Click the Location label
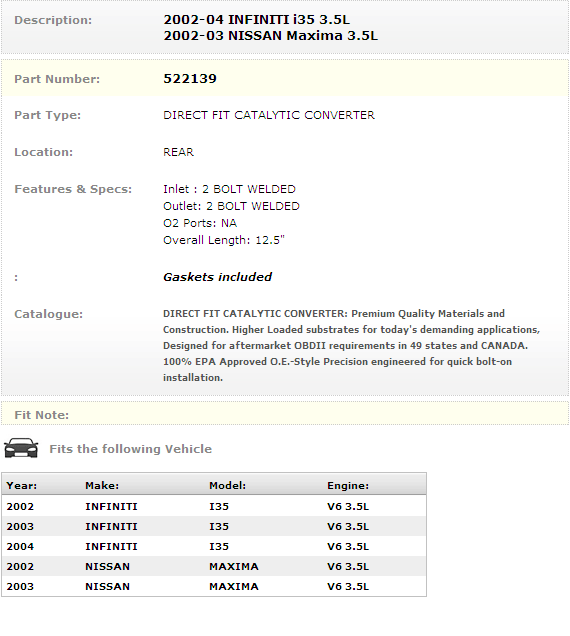This screenshot has height=636, width=570. [43, 152]
